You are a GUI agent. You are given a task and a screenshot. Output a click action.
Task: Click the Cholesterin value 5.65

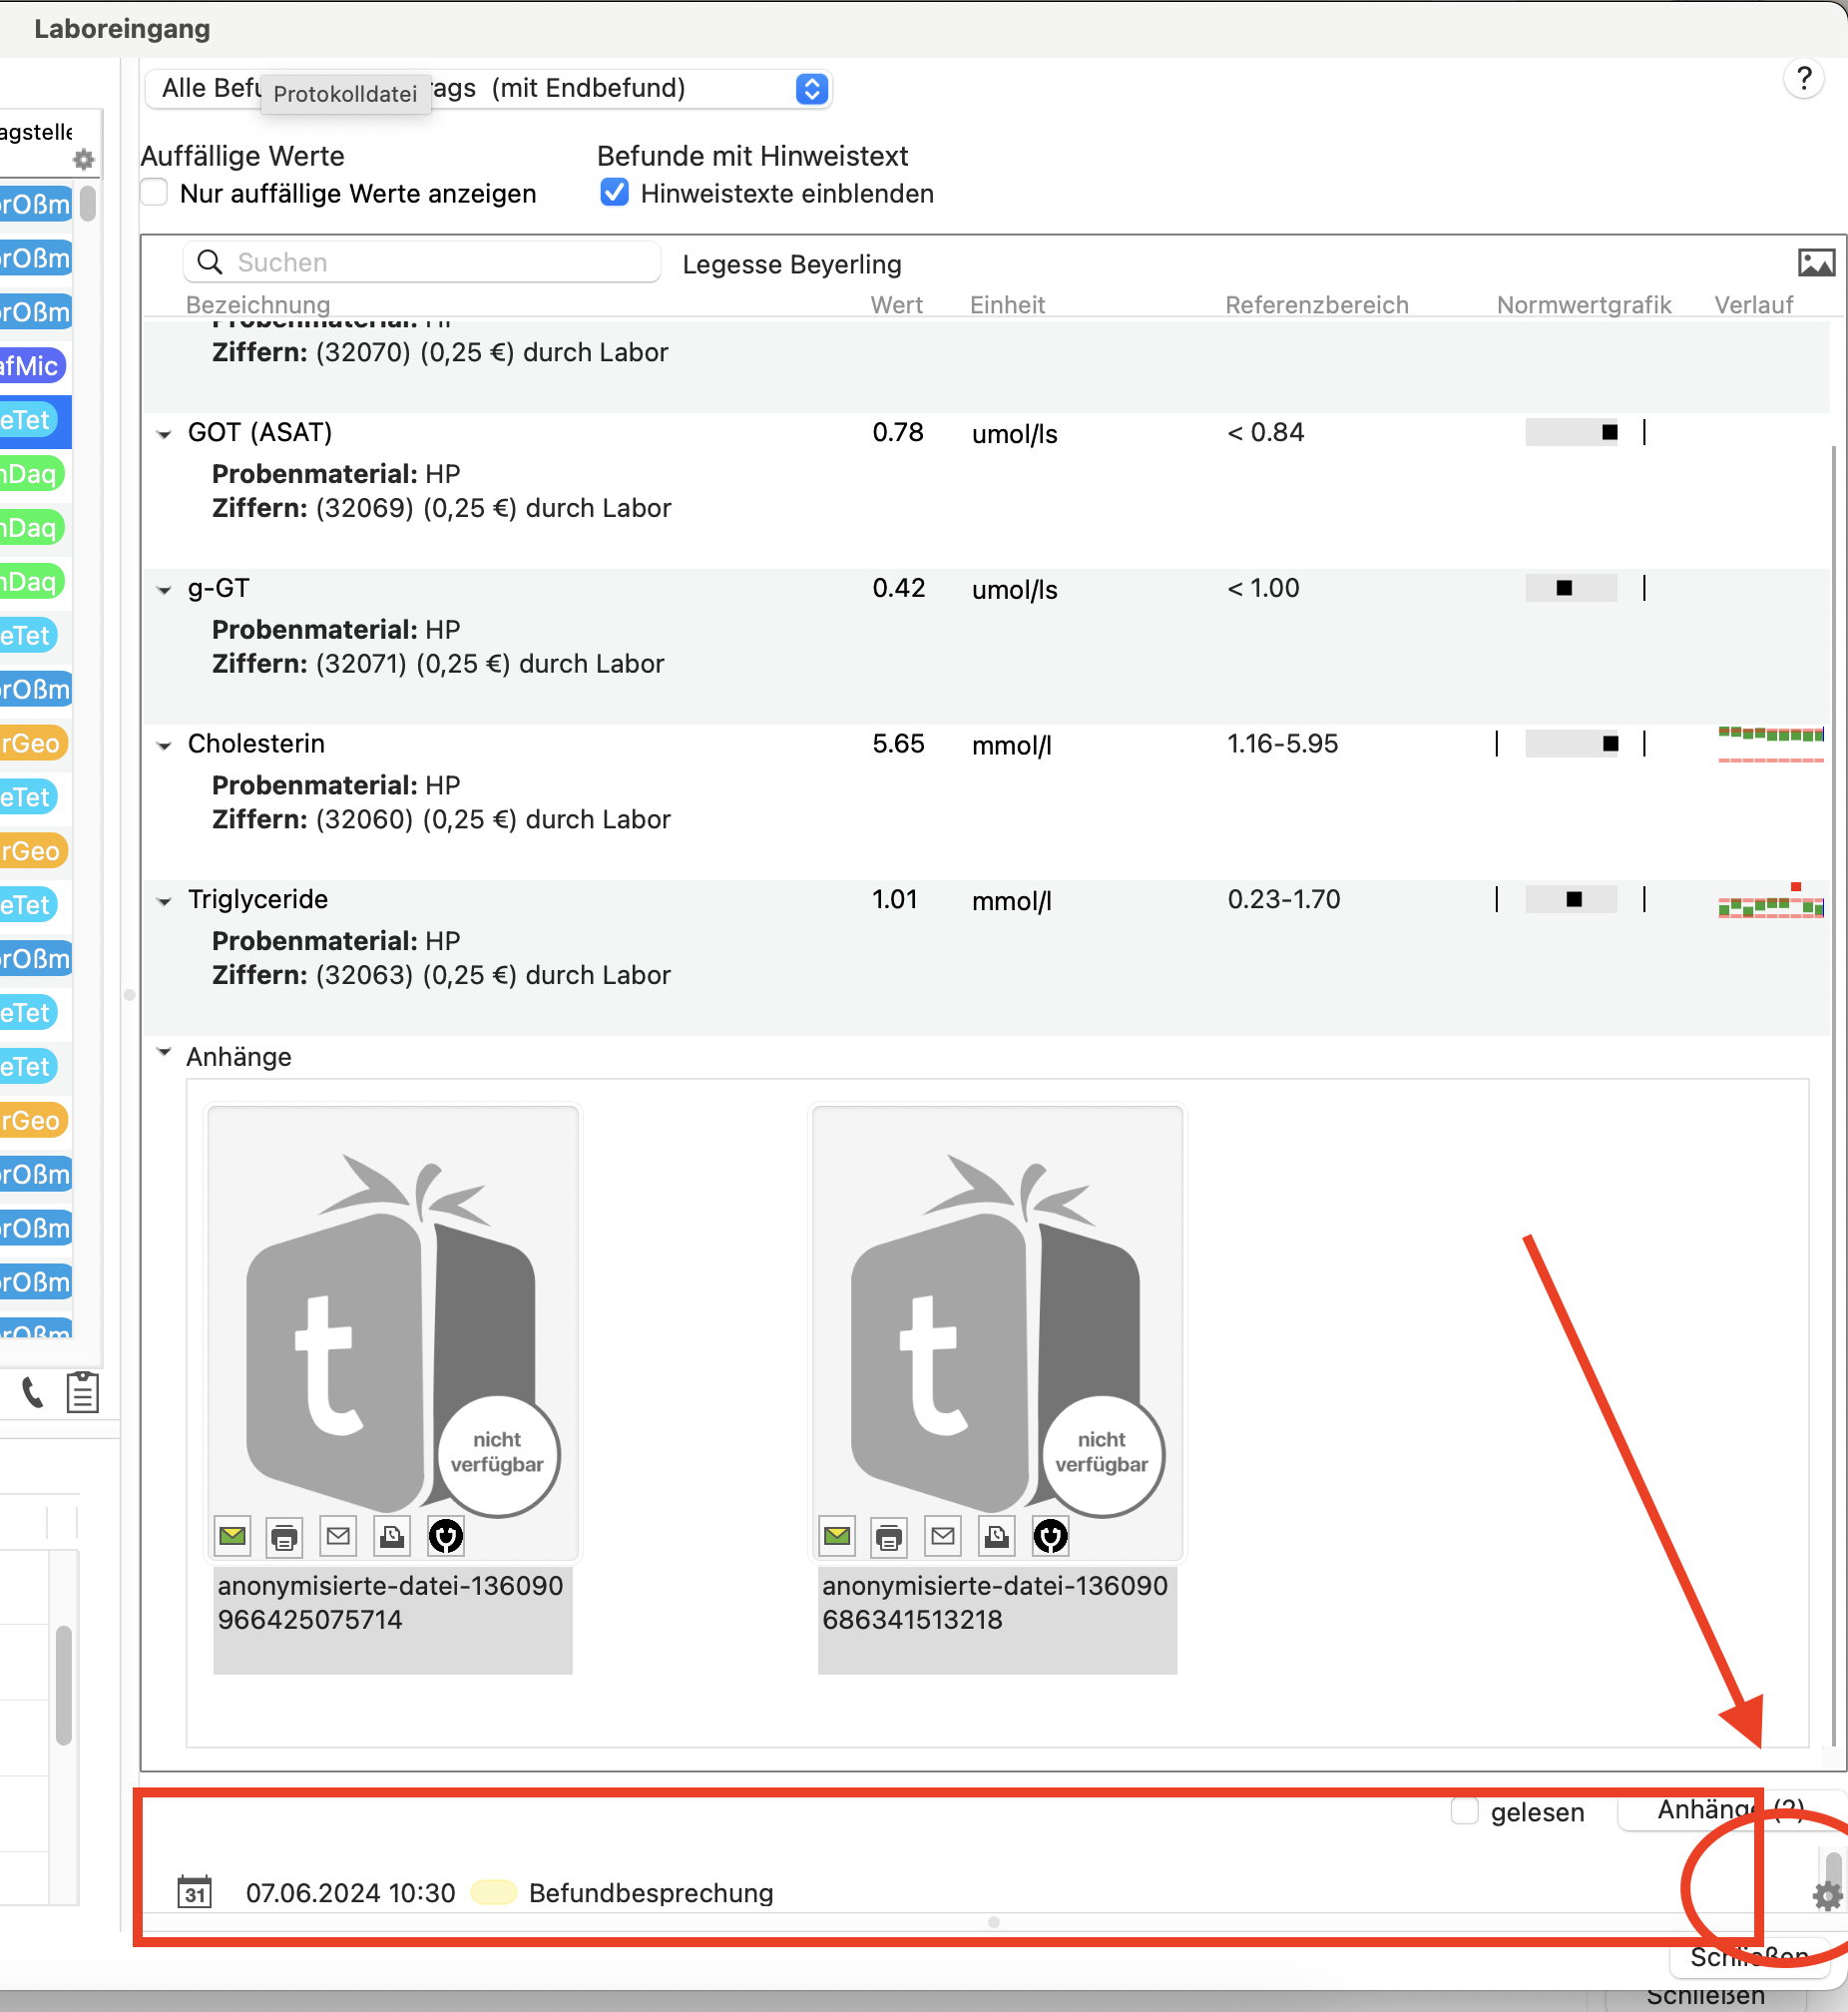tap(898, 744)
